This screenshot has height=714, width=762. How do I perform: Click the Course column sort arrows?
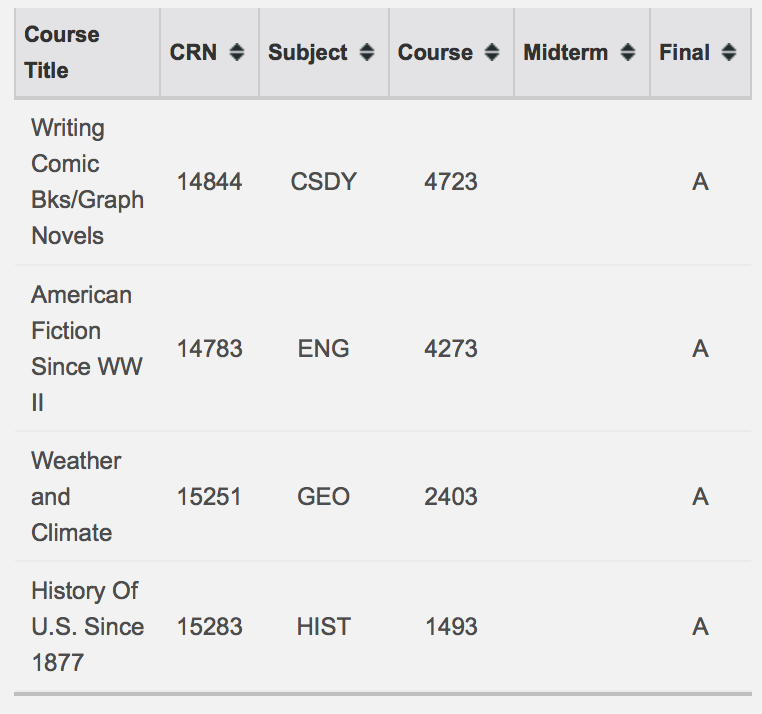tap(492, 52)
